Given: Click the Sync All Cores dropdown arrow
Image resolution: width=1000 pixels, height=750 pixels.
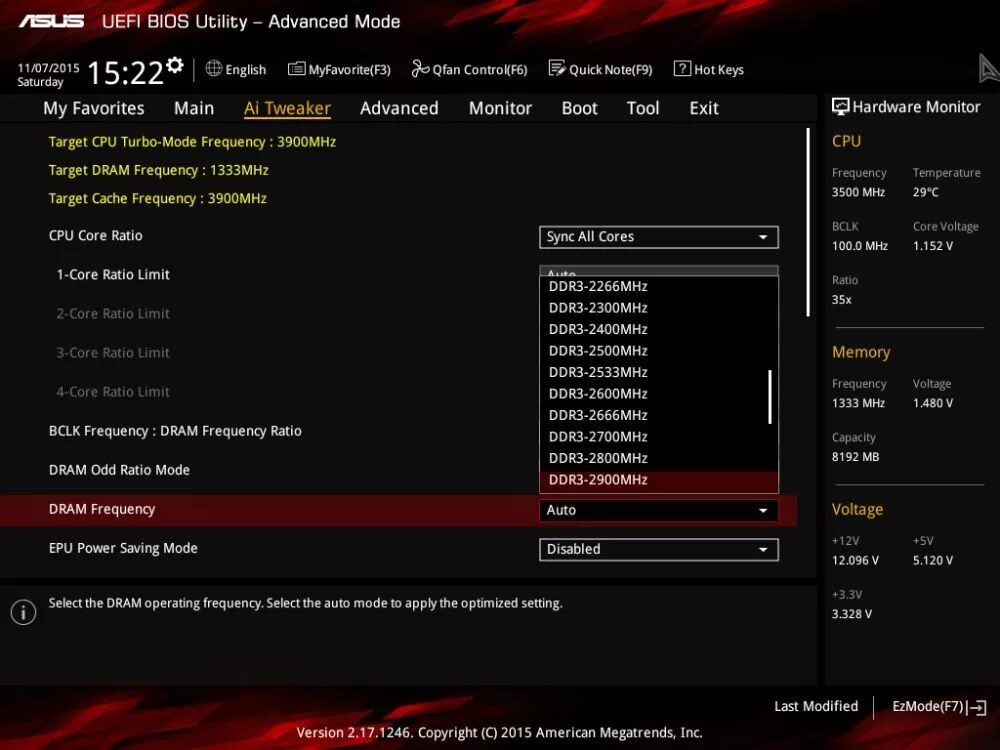Looking at the screenshot, I should click(x=763, y=237).
